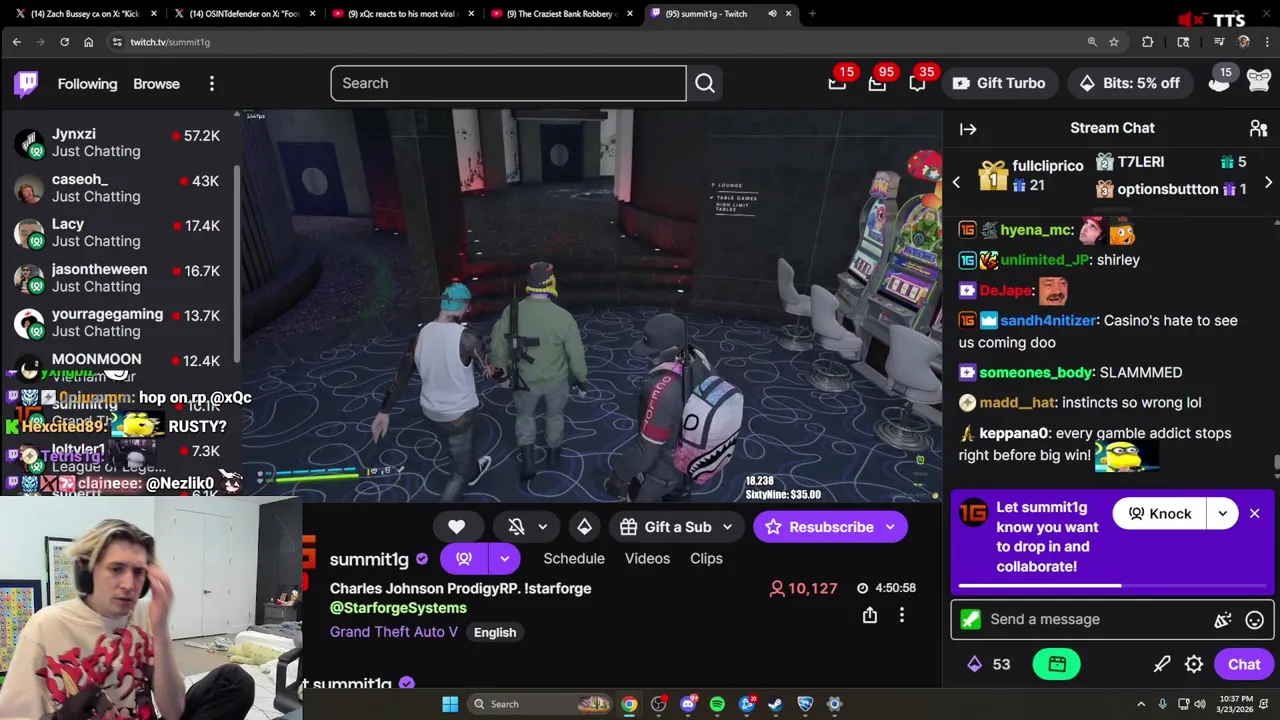
Task: Click the sword moderator icon near the Chat button
Action: pyautogui.click(x=1162, y=664)
